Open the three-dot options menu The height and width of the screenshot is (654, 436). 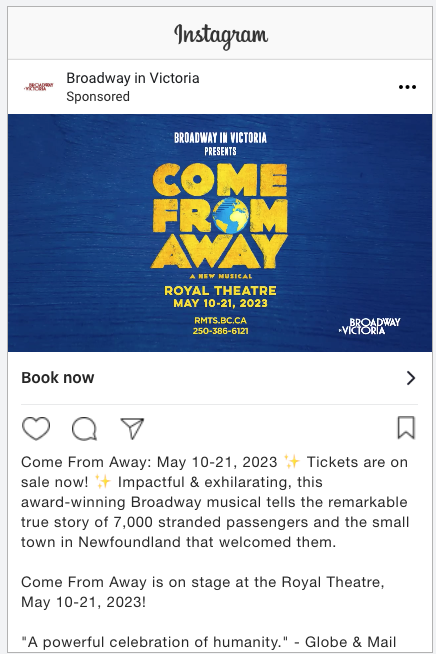[x=407, y=87]
